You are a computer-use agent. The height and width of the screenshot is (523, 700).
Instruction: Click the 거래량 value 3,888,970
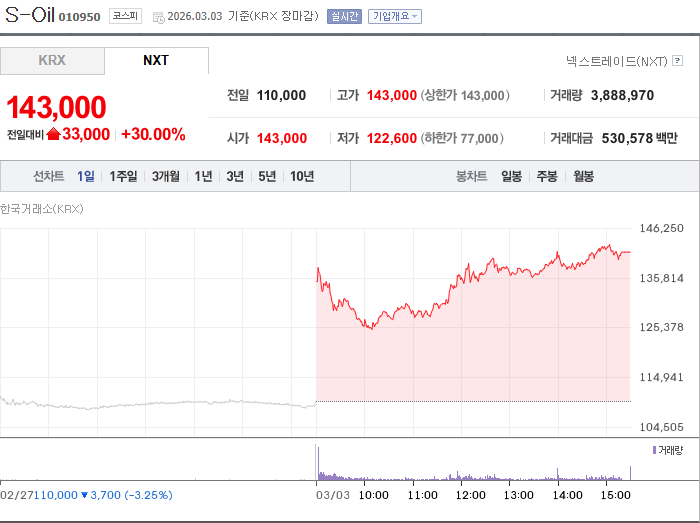(622, 95)
